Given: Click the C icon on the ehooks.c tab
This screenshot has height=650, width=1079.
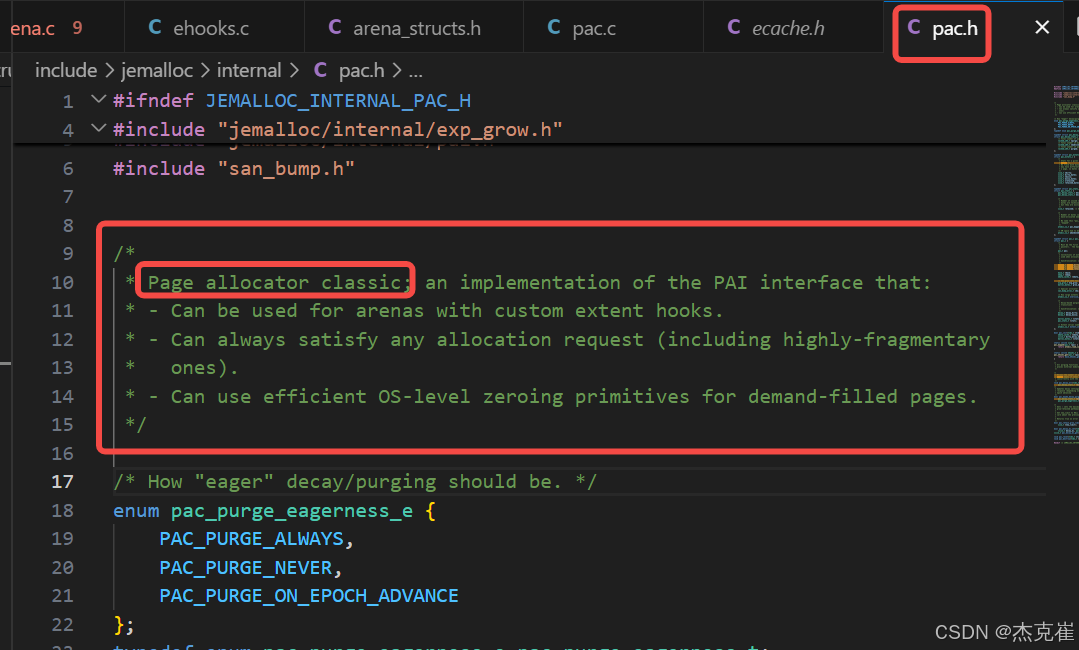Looking at the screenshot, I should click(154, 27).
